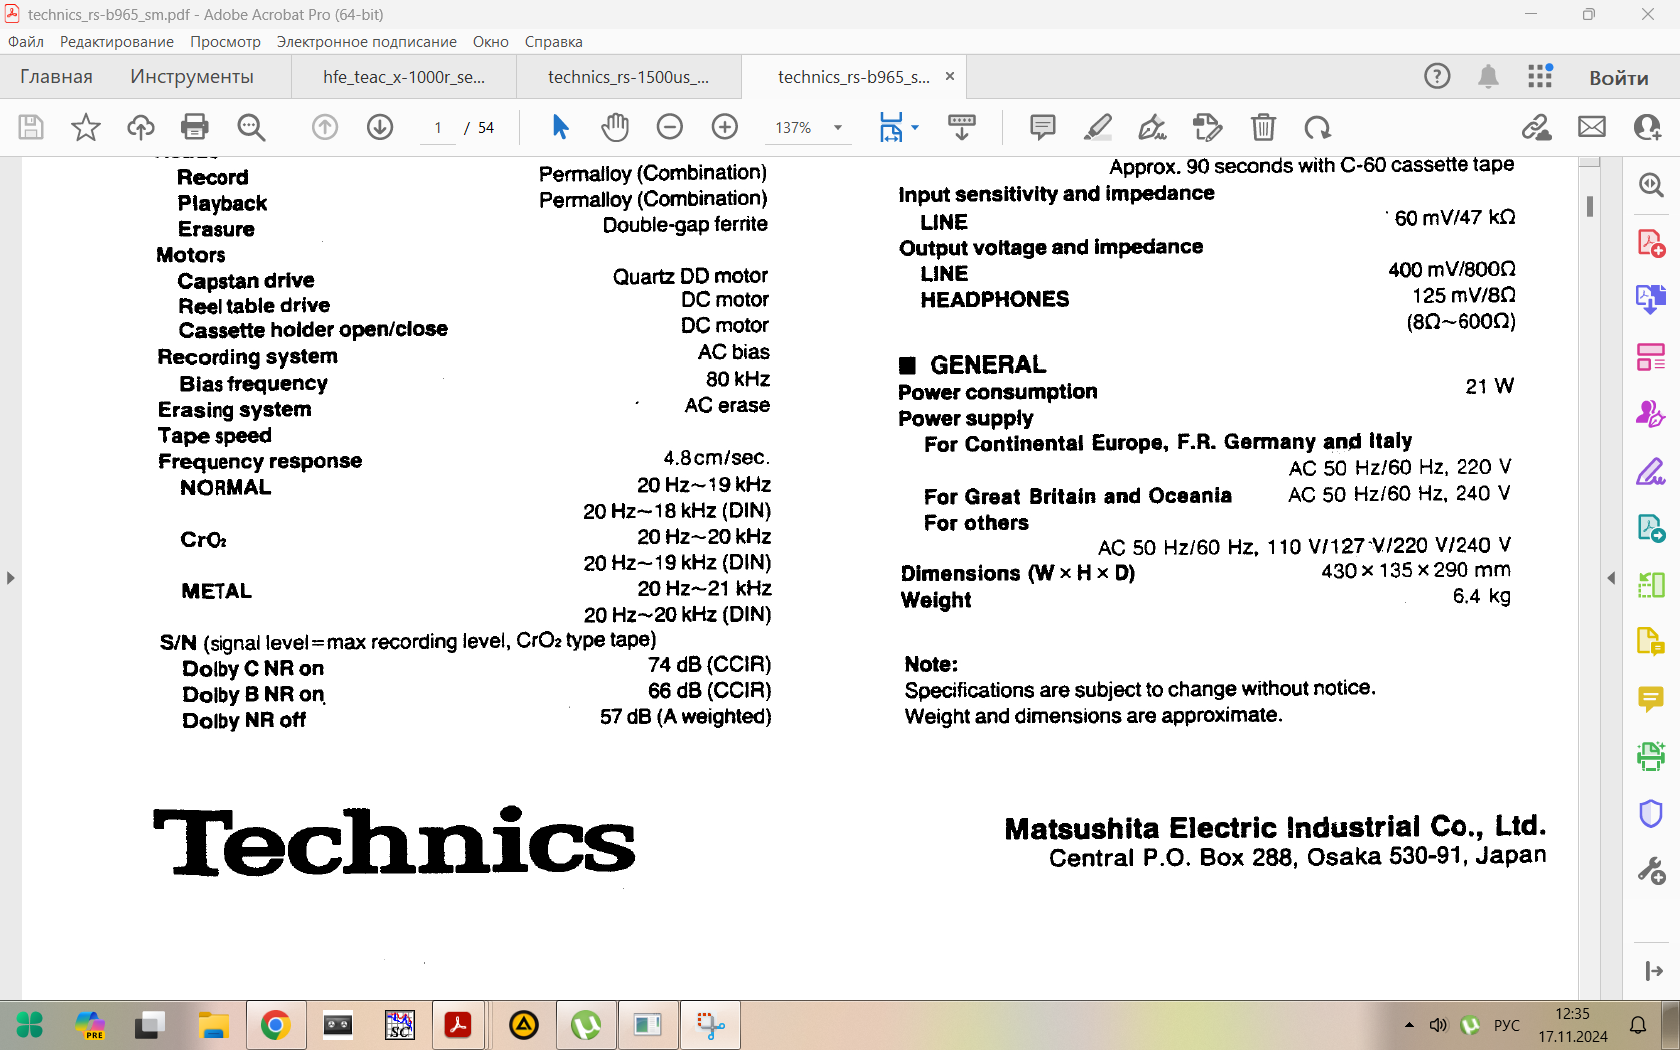Open the yellow file tool in right pane

pyautogui.click(x=1651, y=641)
